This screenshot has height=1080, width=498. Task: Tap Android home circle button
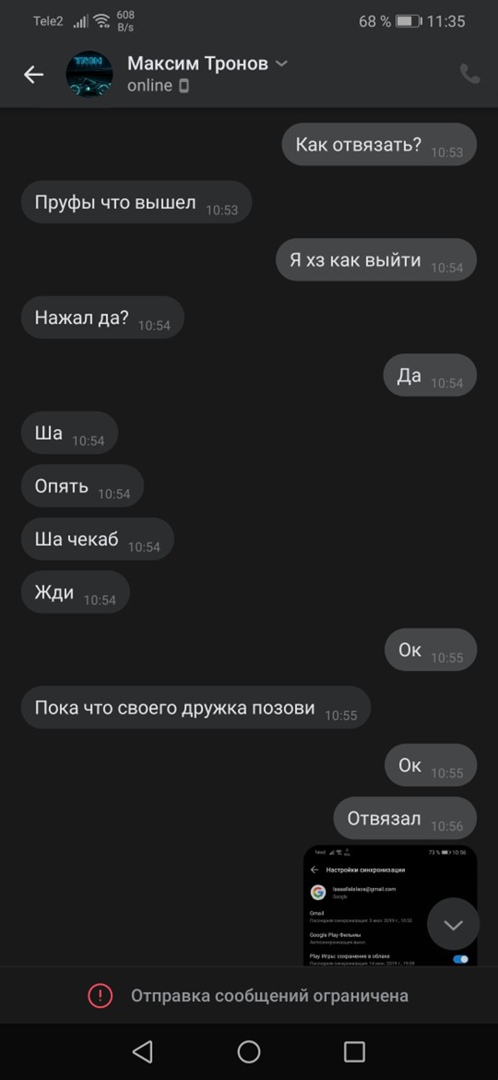pos(249,1051)
